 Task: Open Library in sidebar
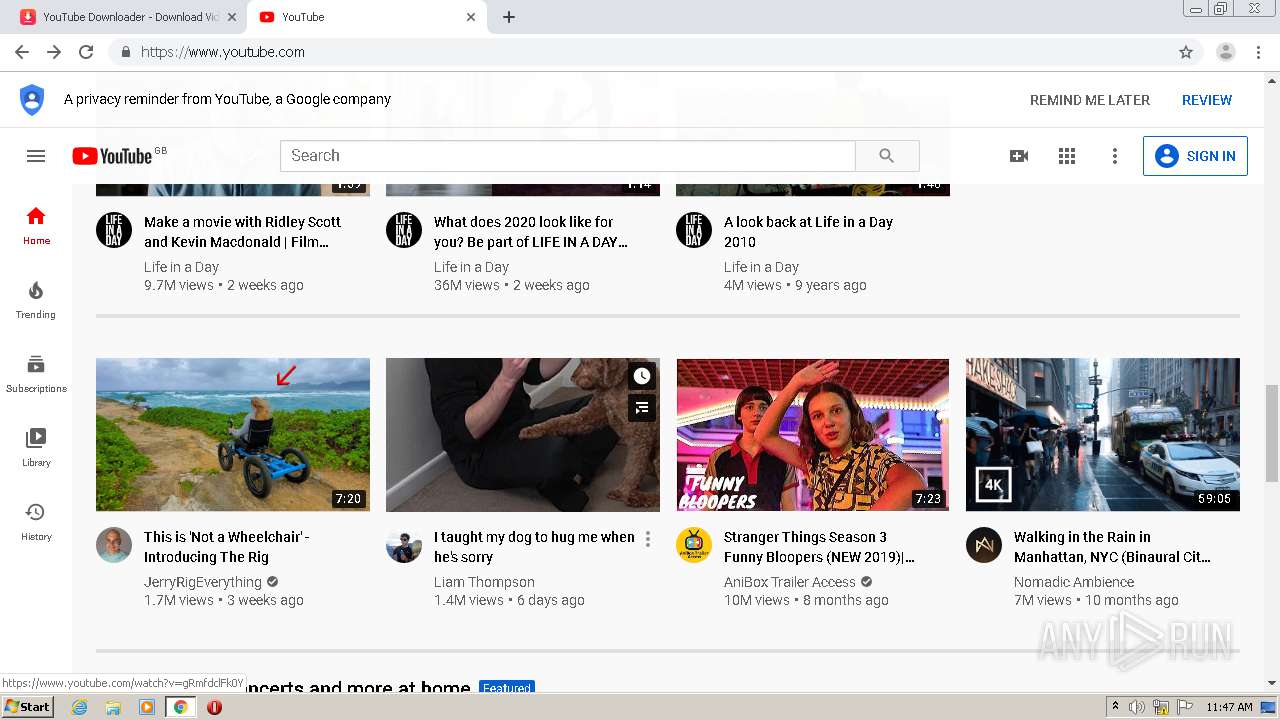(36, 448)
